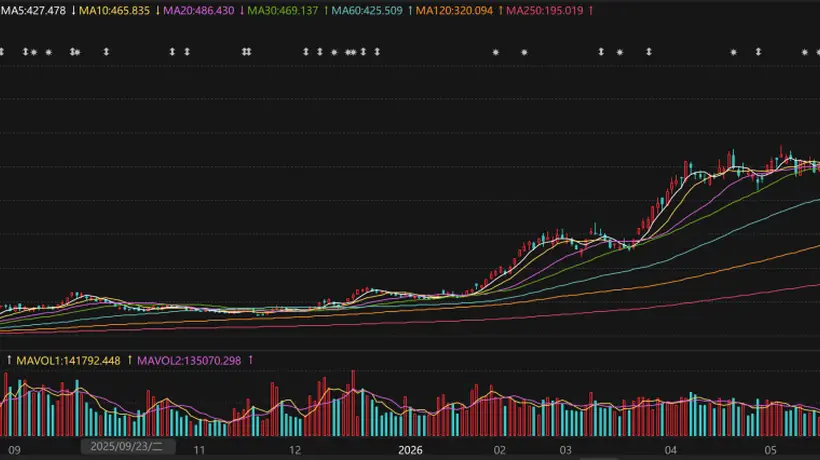
Task: Click the double-arrow marker just before 05
Action: 758,52
